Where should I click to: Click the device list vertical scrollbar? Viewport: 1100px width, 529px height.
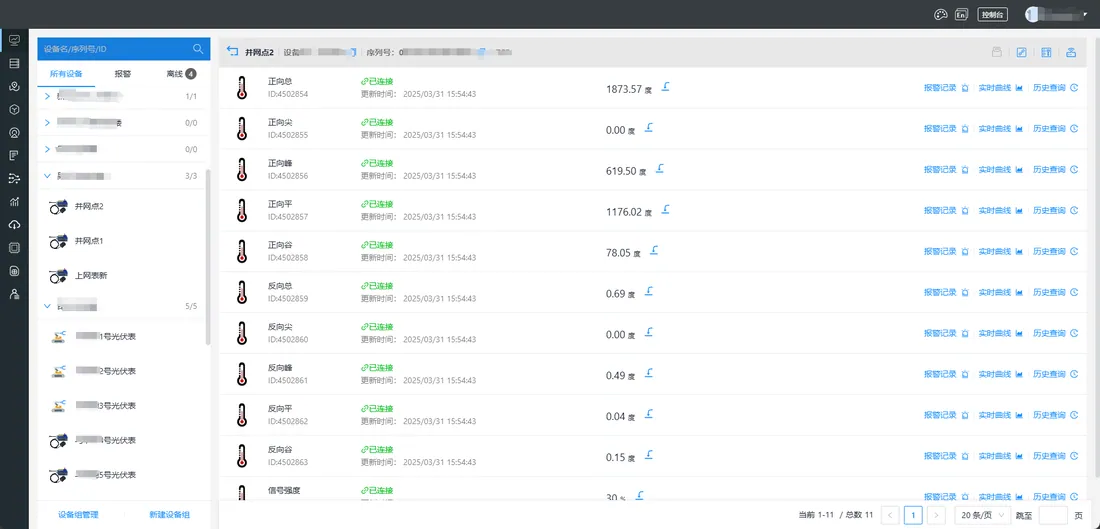pos(208,256)
